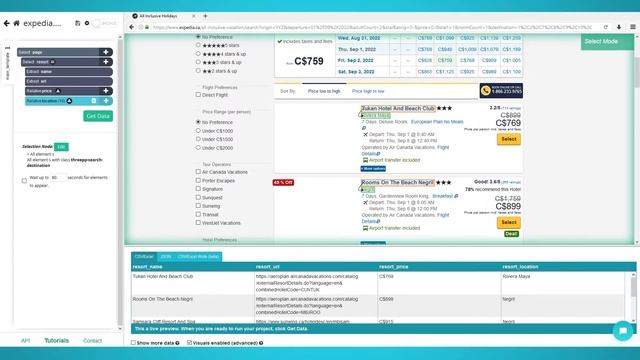Choose 5 stars rating radio
The image size is (640, 360).
[x=198, y=45]
